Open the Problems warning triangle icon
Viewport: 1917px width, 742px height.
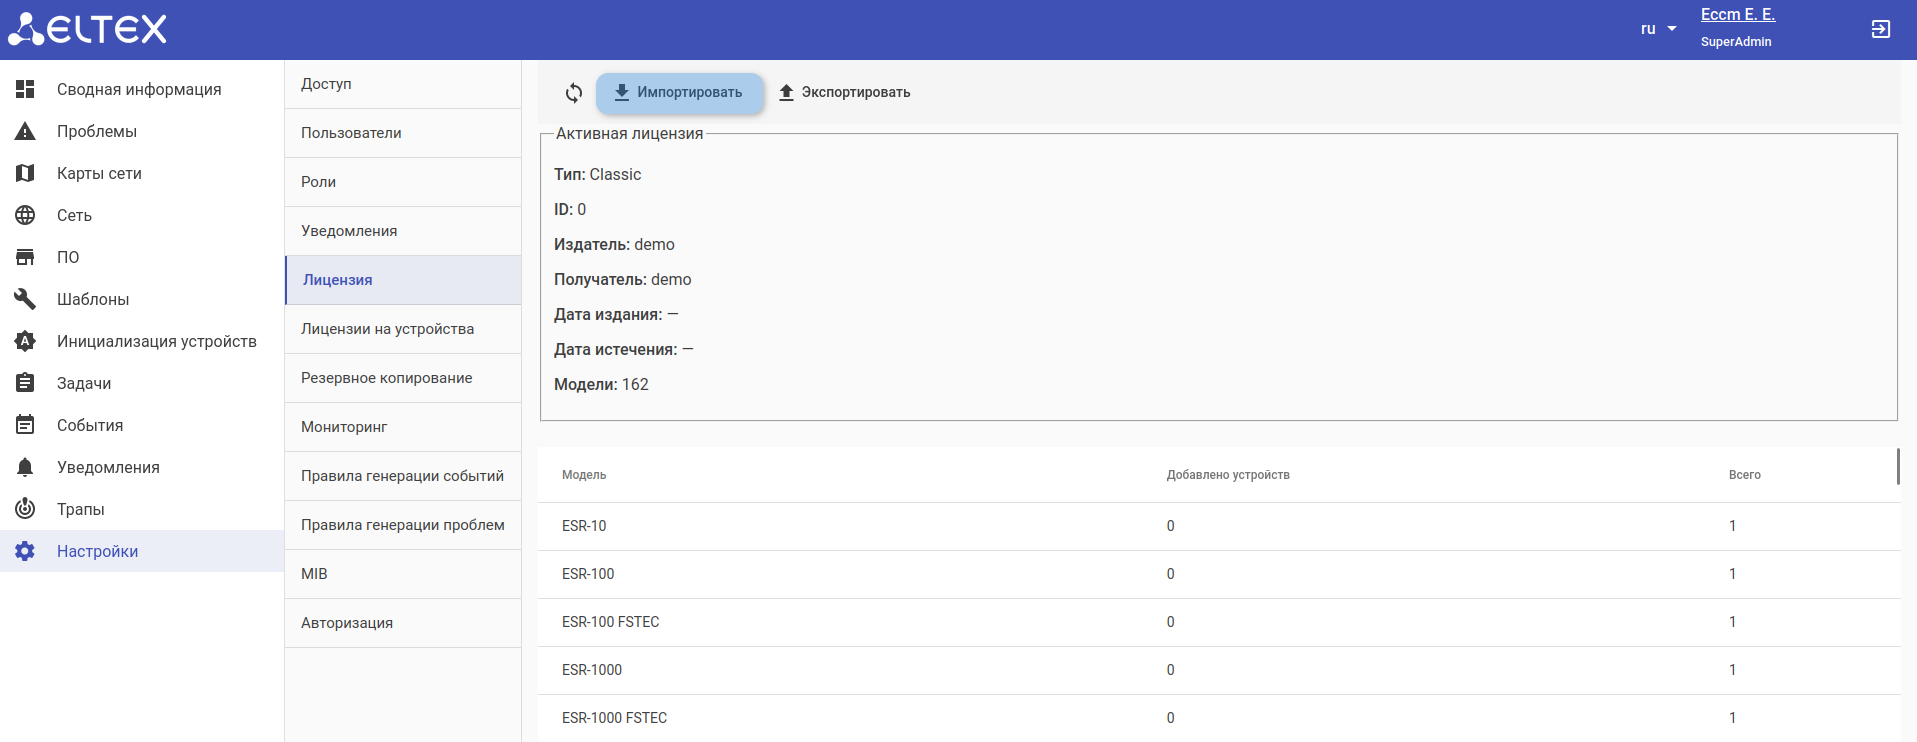point(25,132)
